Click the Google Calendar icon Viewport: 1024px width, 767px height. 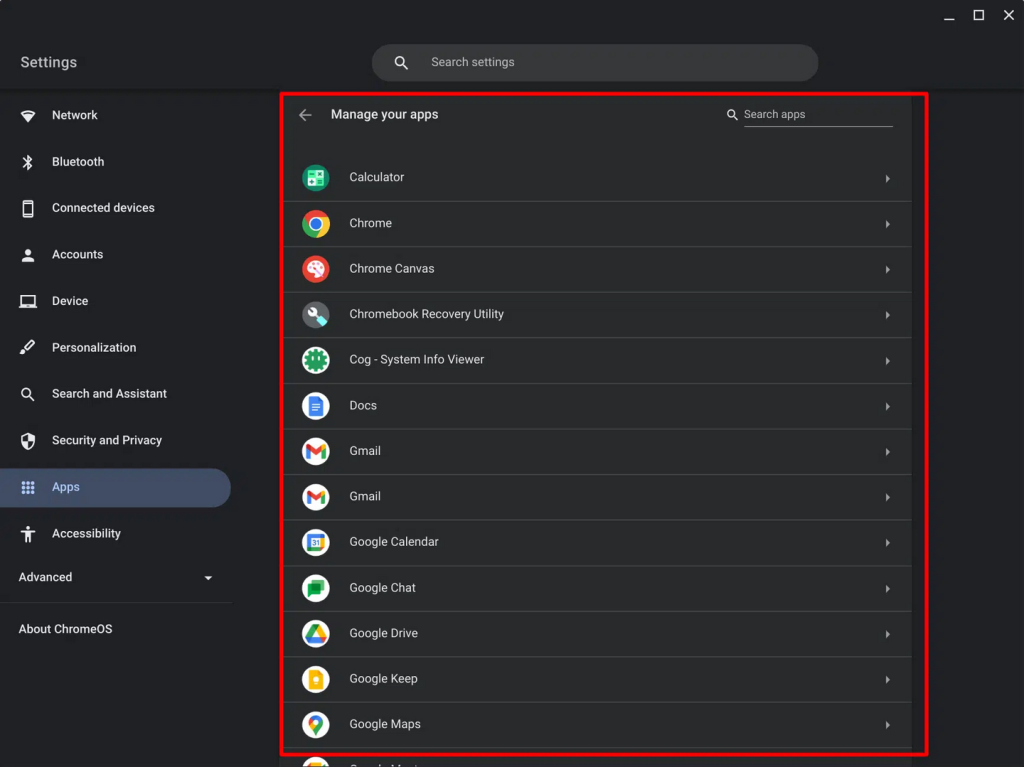pyautogui.click(x=315, y=542)
